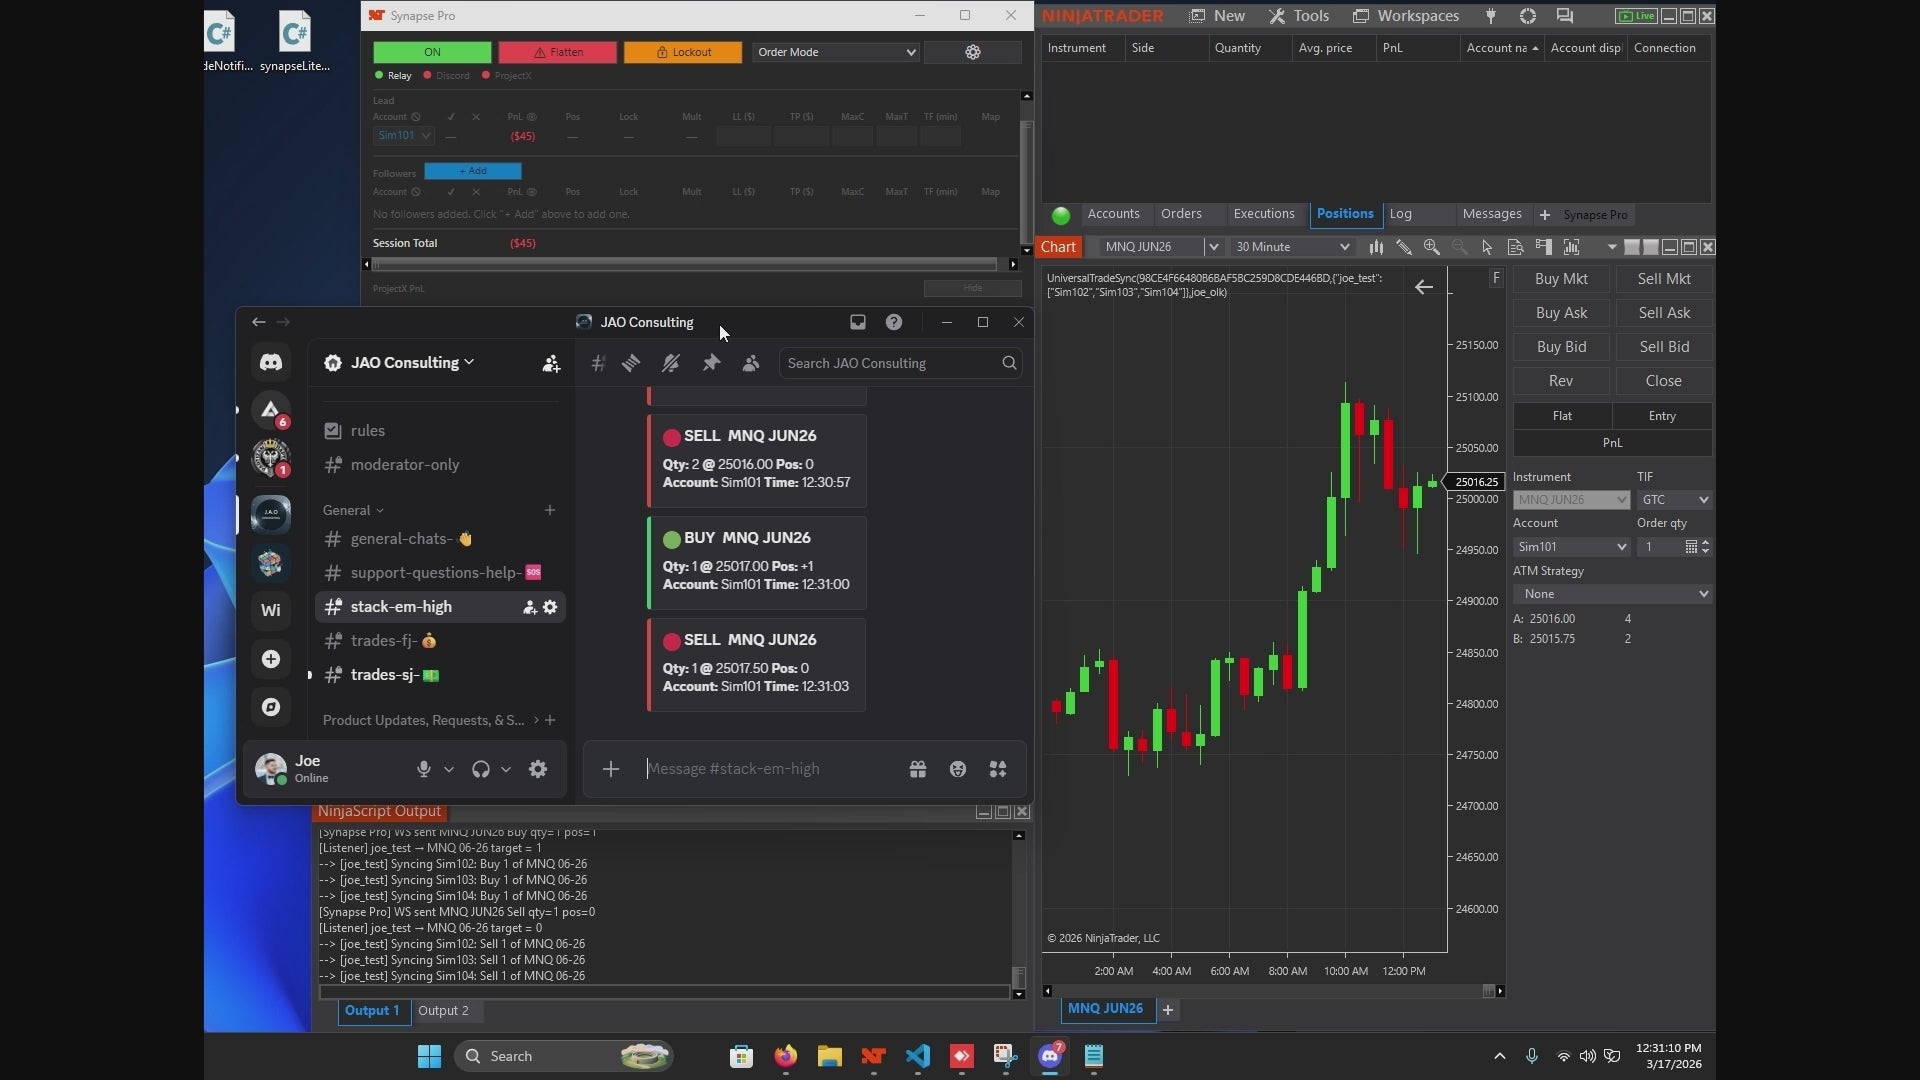
Task: Switch to Output 2 tab
Action: [x=443, y=1011]
